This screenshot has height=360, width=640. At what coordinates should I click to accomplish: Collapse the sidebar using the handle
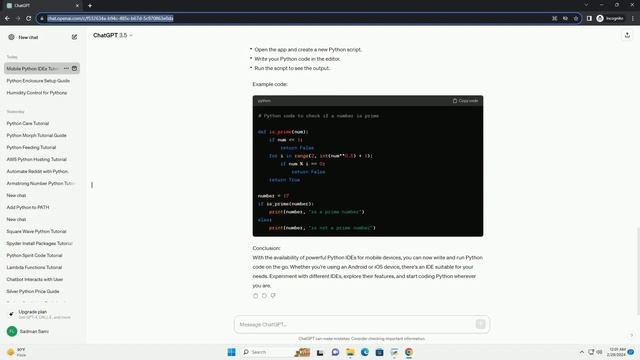pyautogui.click(x=92, y=185)
